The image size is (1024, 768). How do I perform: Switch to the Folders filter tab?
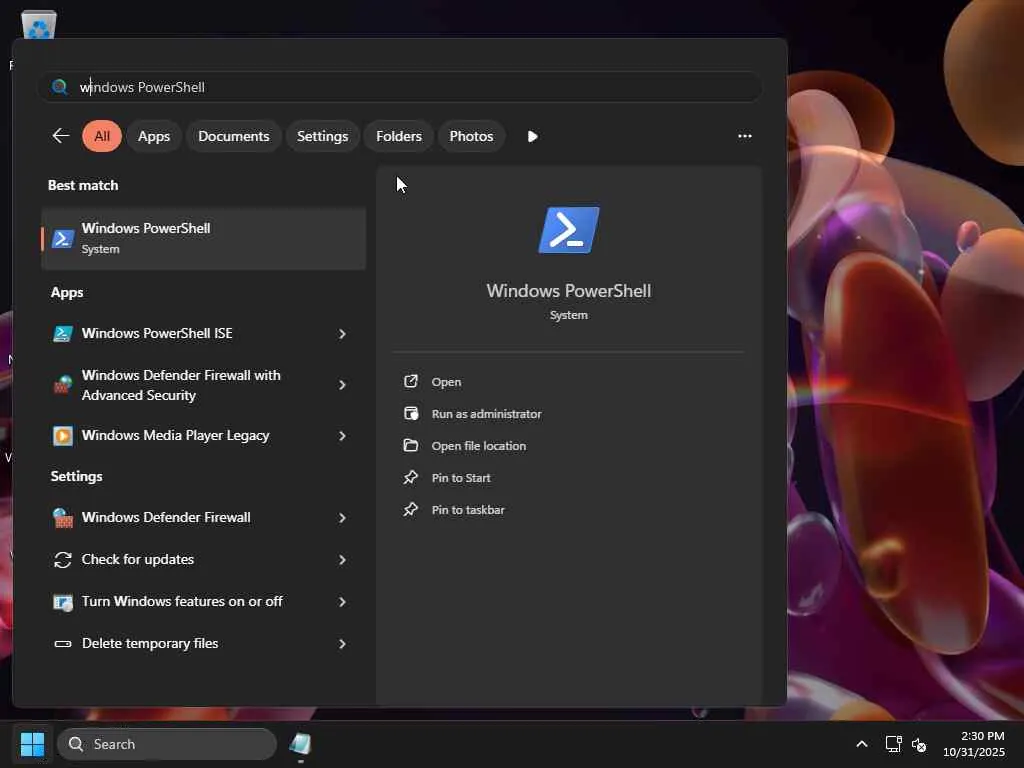pos(399,136)
